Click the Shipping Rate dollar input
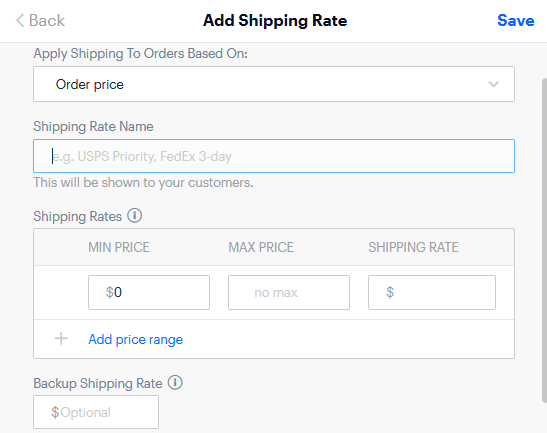Viewport: 547px width, 433px height. 432,292
